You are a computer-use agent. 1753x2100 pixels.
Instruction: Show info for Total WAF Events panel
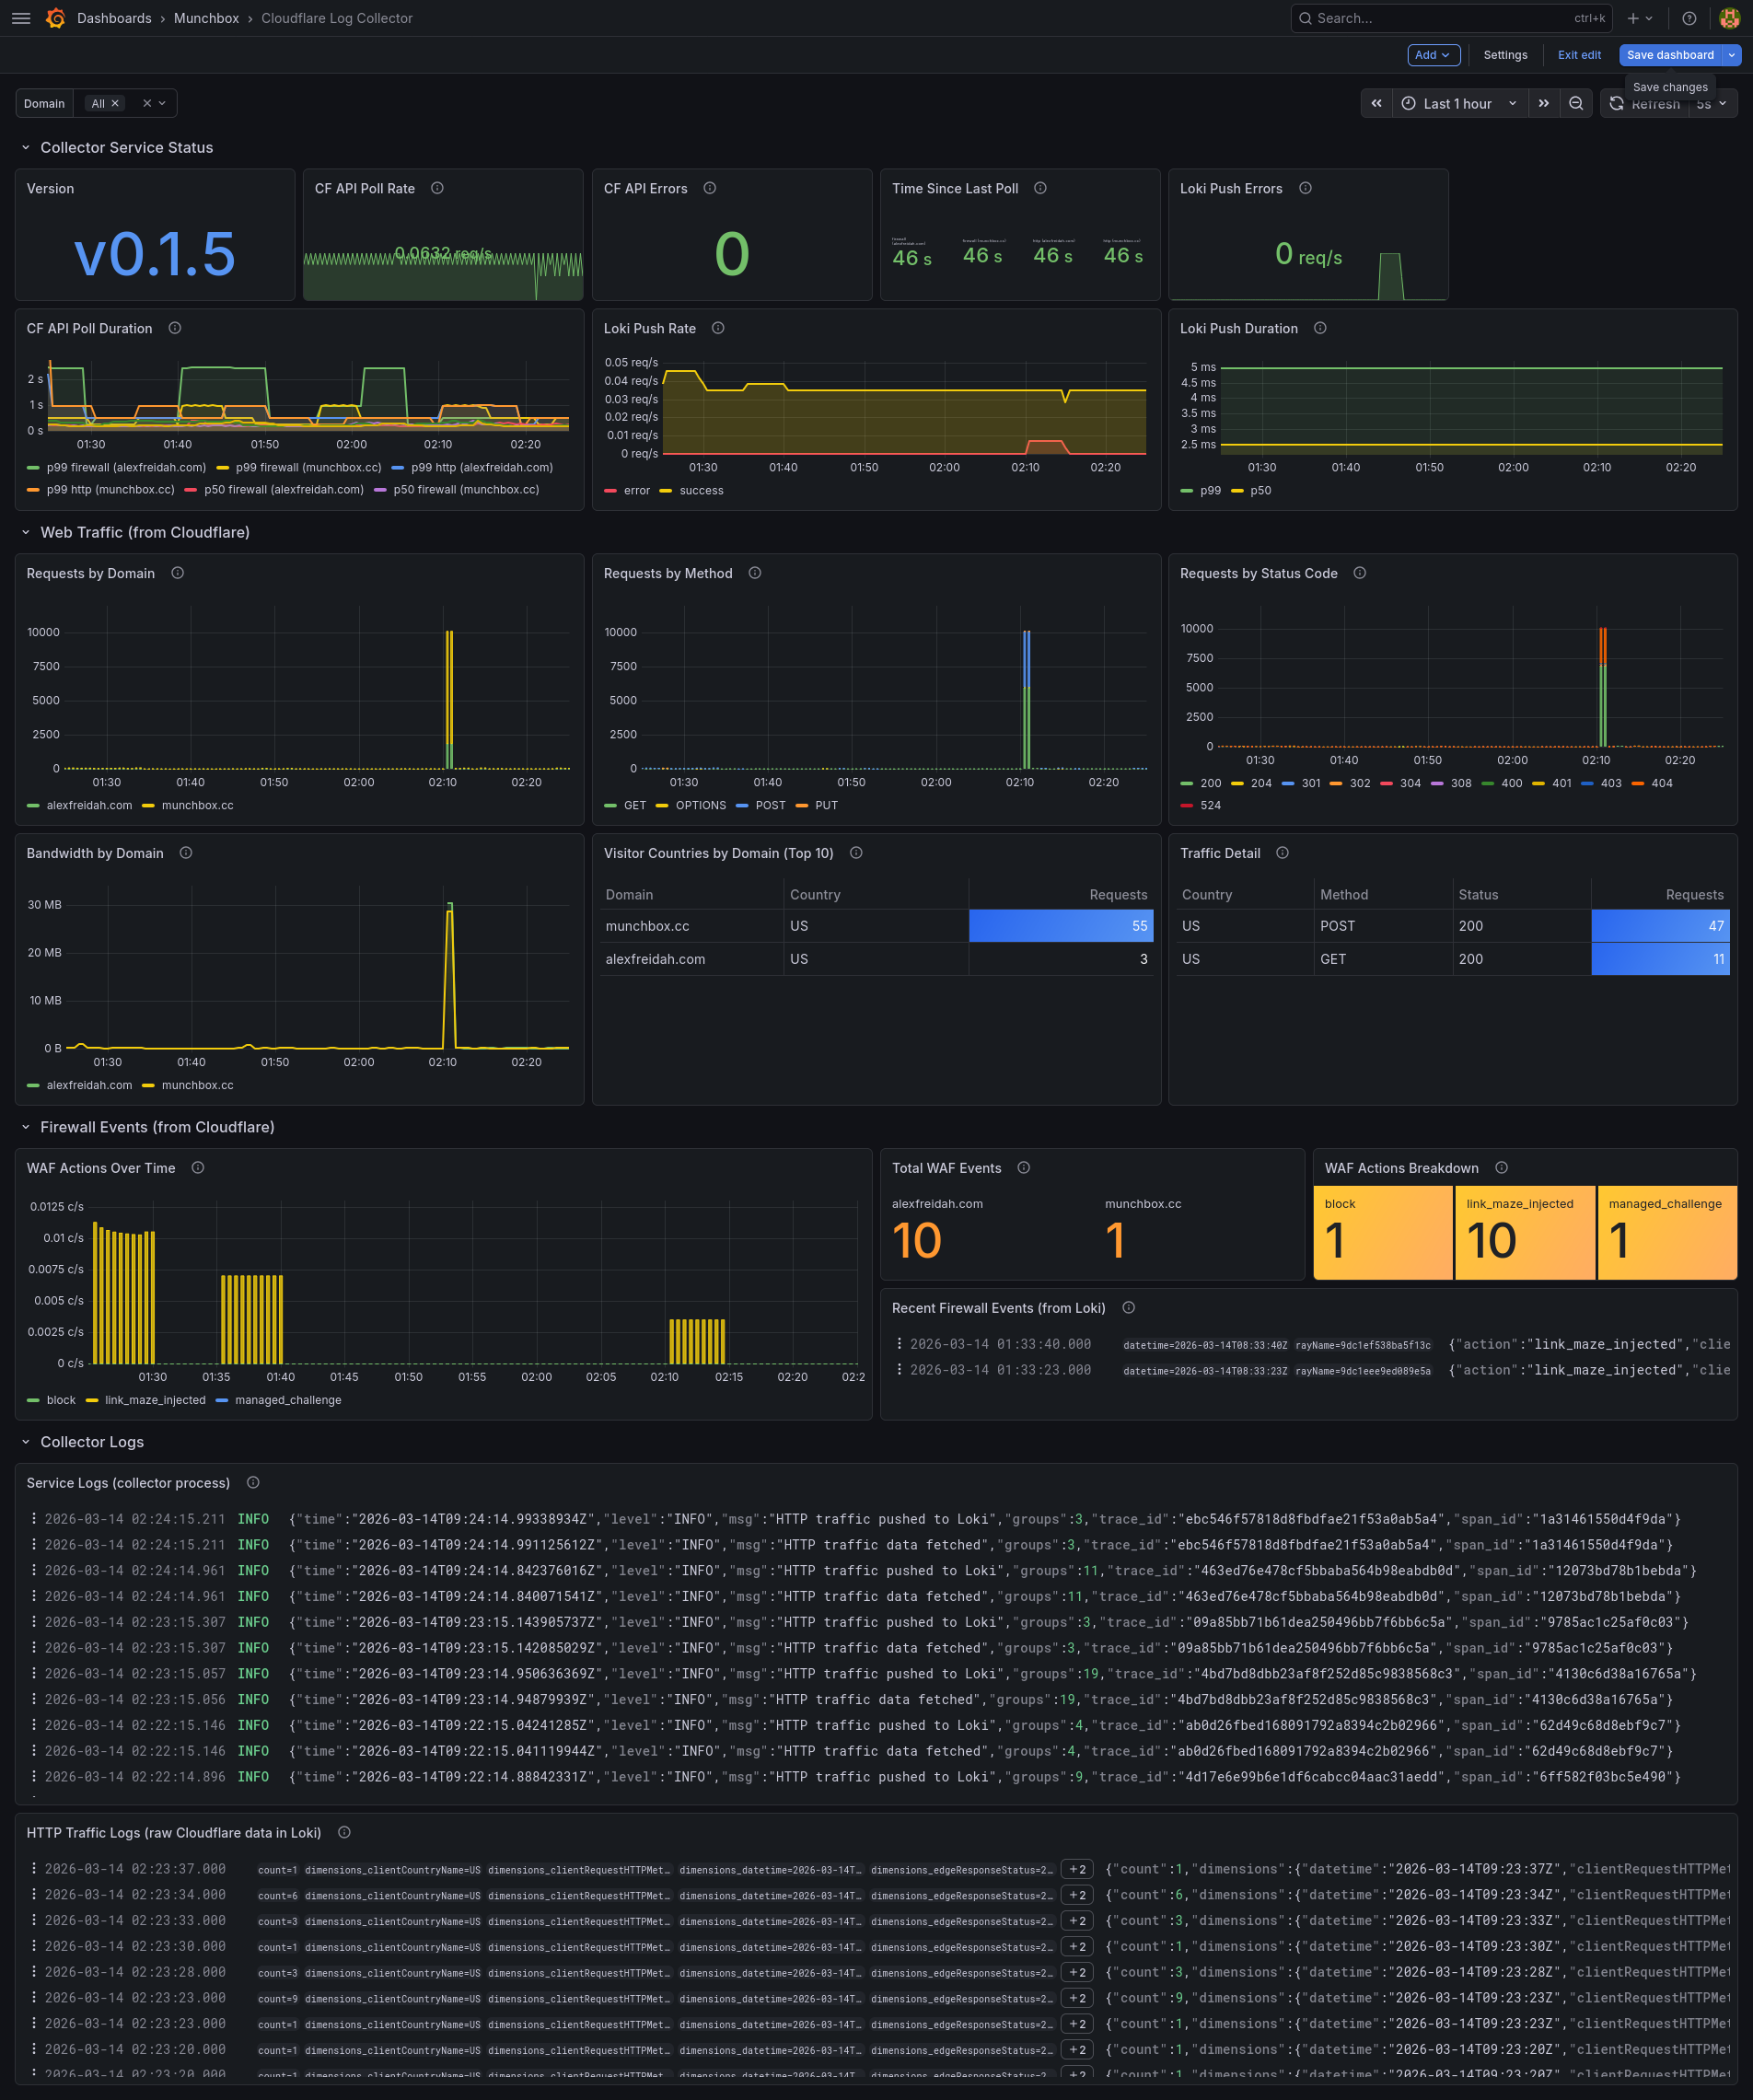tap(1024, 1168)
